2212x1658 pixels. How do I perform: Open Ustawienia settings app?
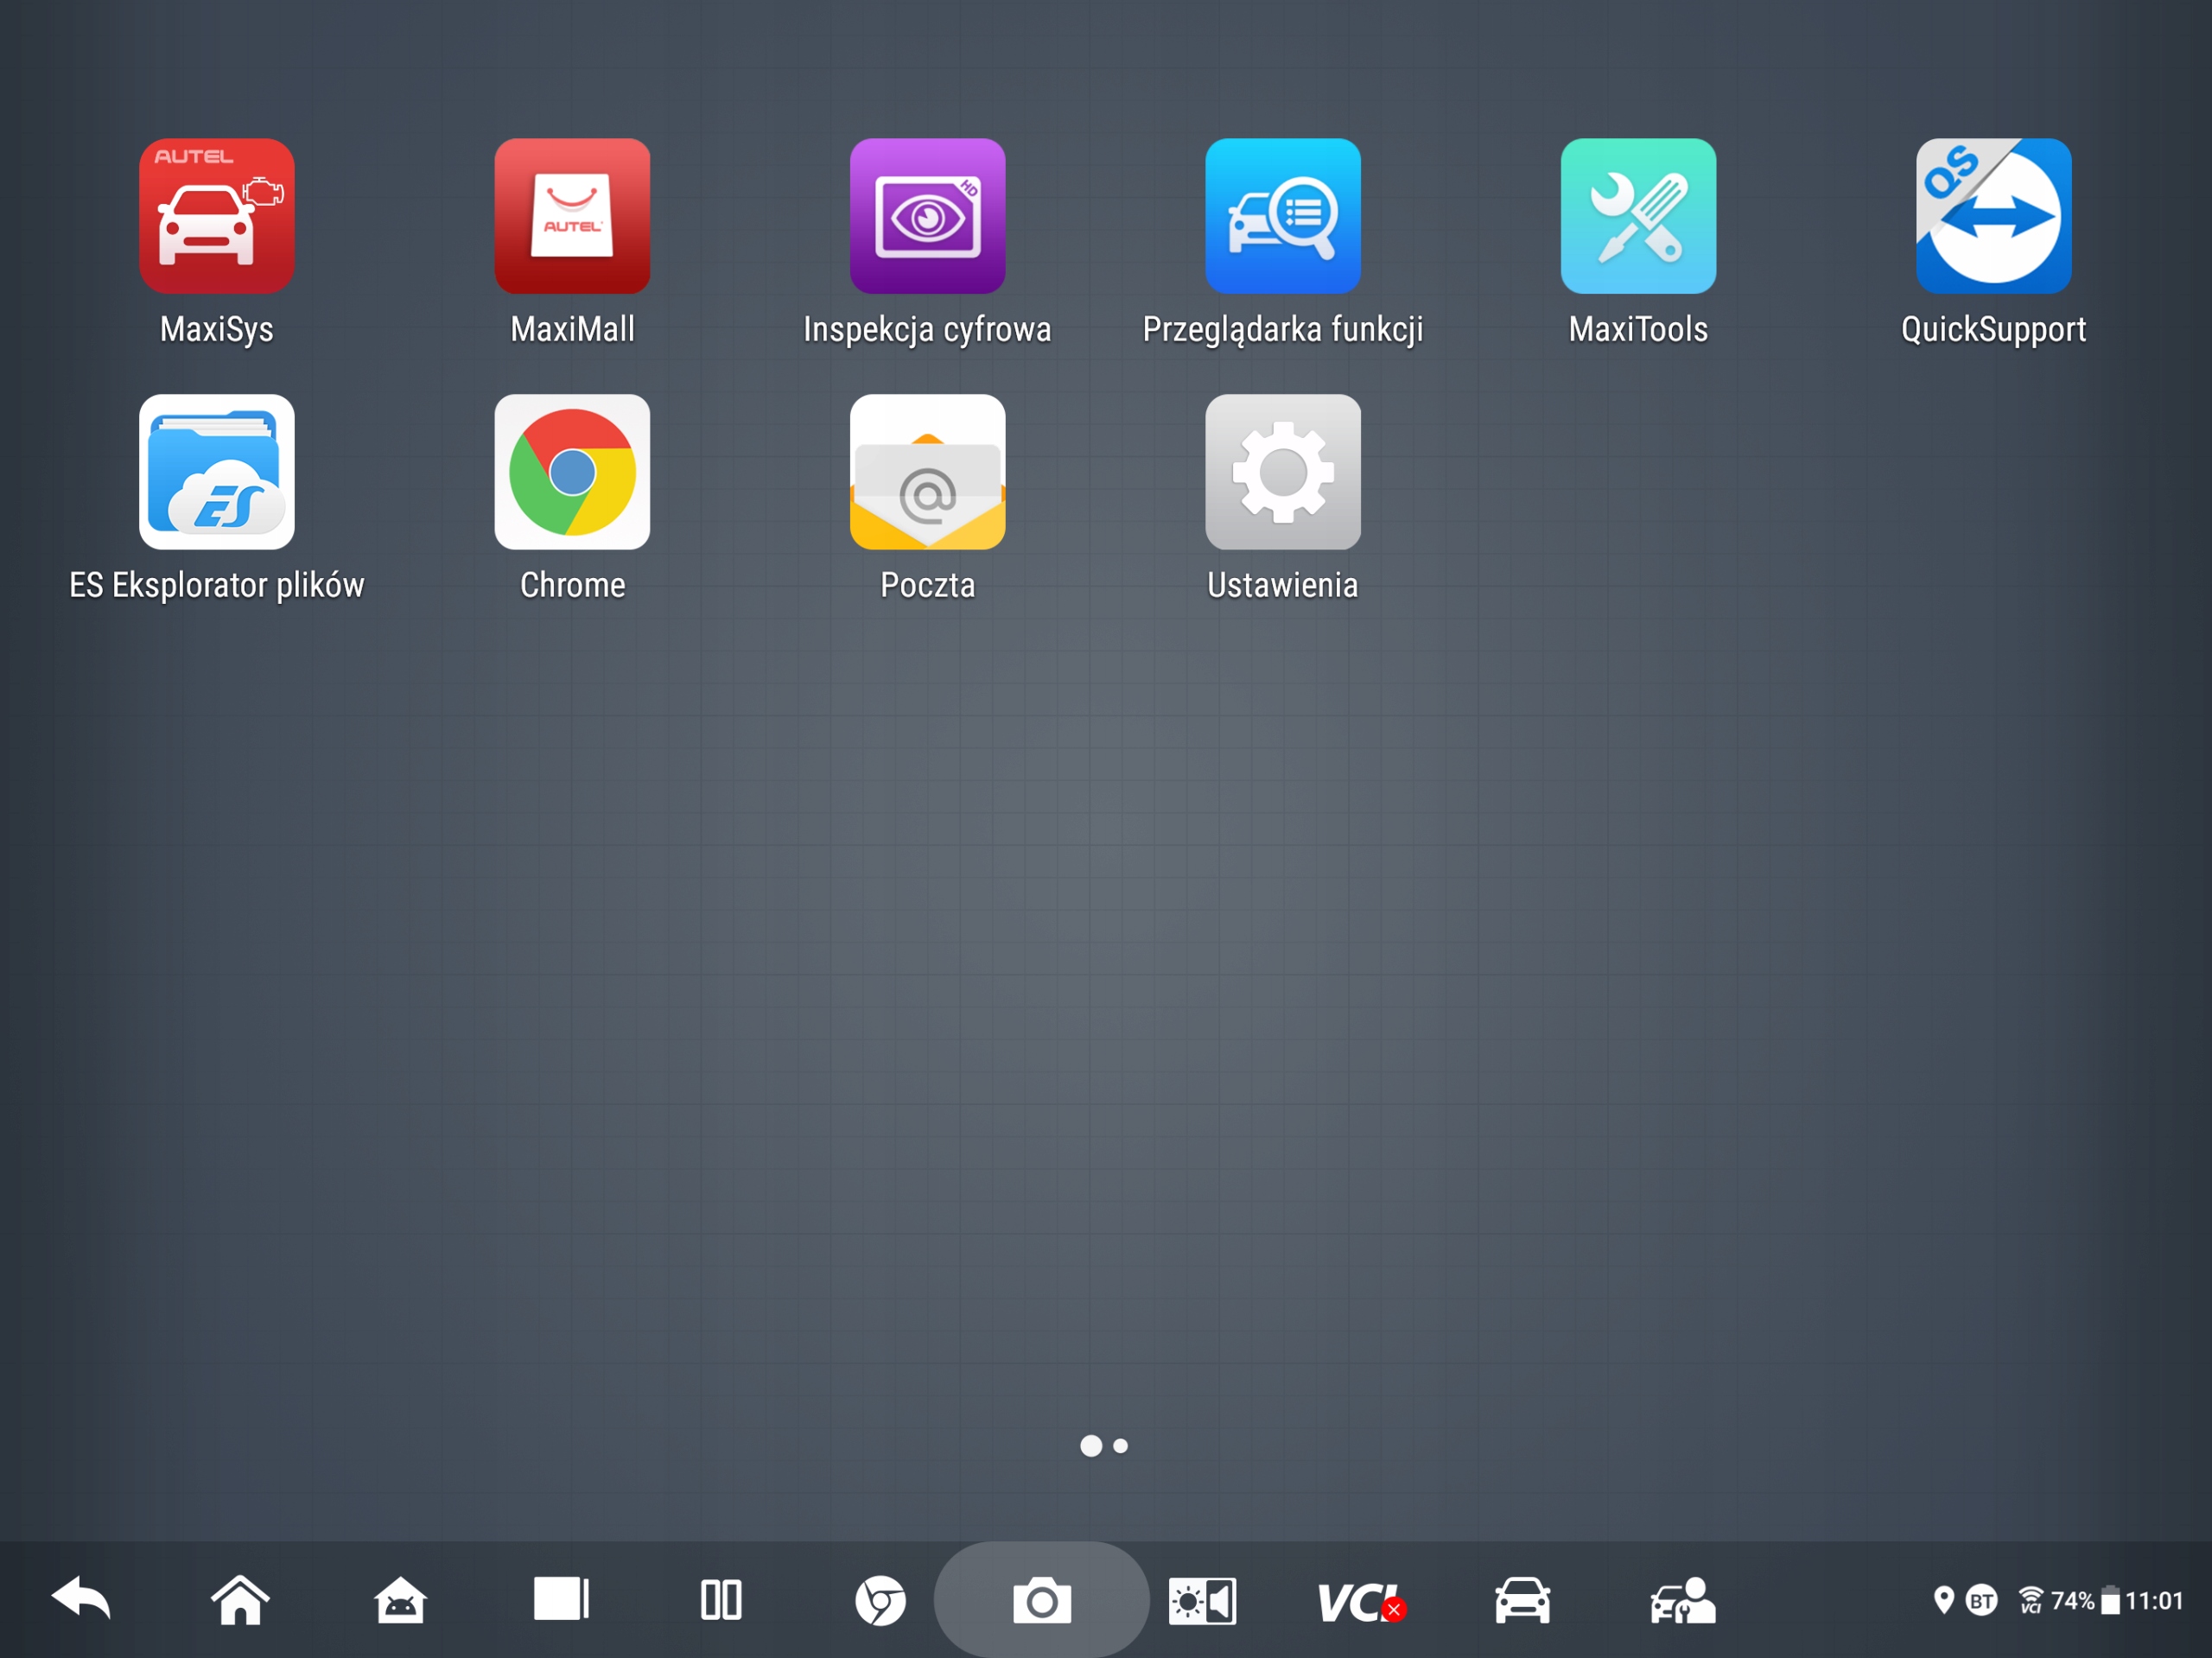tap(1283, 471)
